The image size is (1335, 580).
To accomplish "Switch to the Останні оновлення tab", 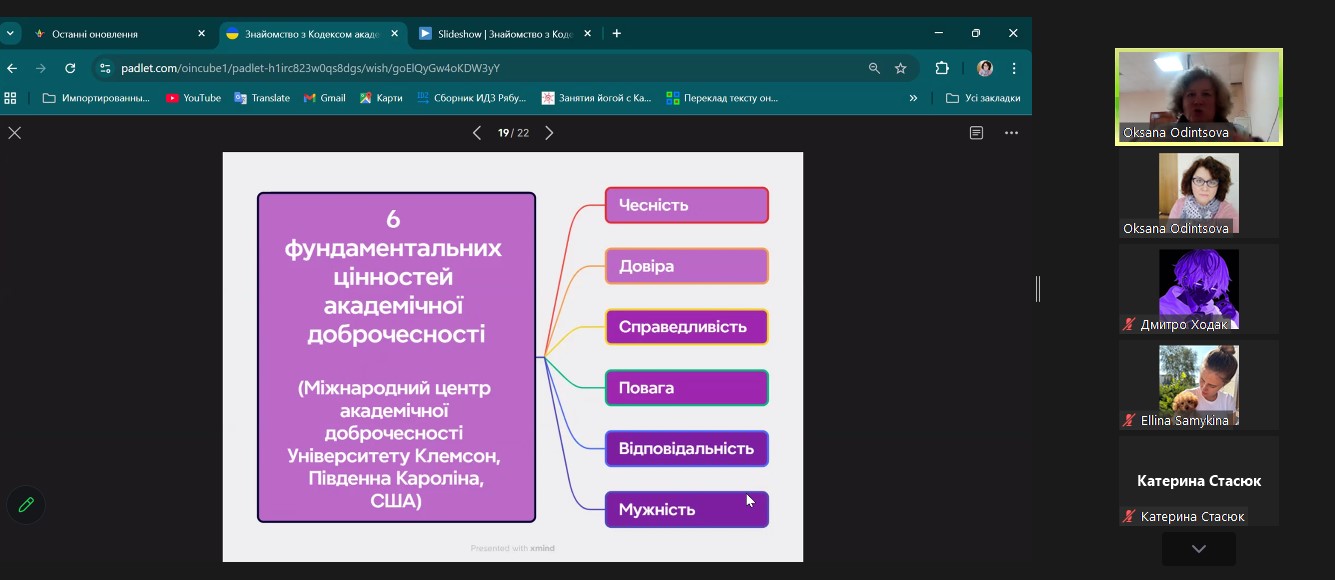I will click(x=110, y=34).
